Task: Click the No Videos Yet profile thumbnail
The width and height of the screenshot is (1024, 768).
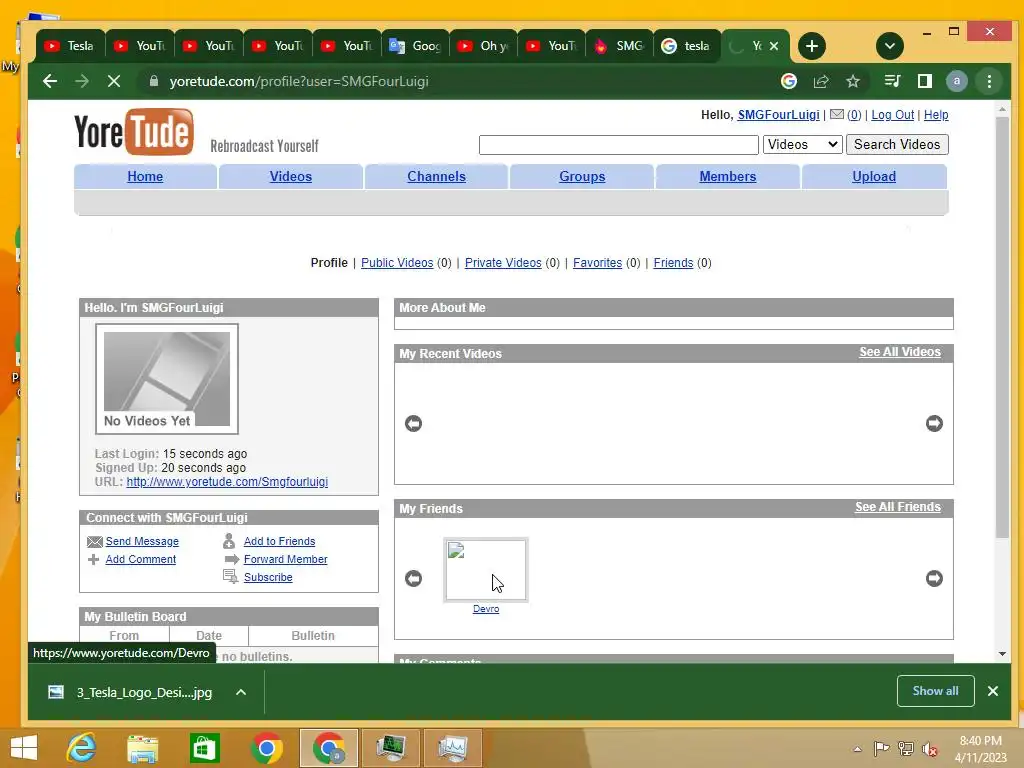Action: [167, 379]
